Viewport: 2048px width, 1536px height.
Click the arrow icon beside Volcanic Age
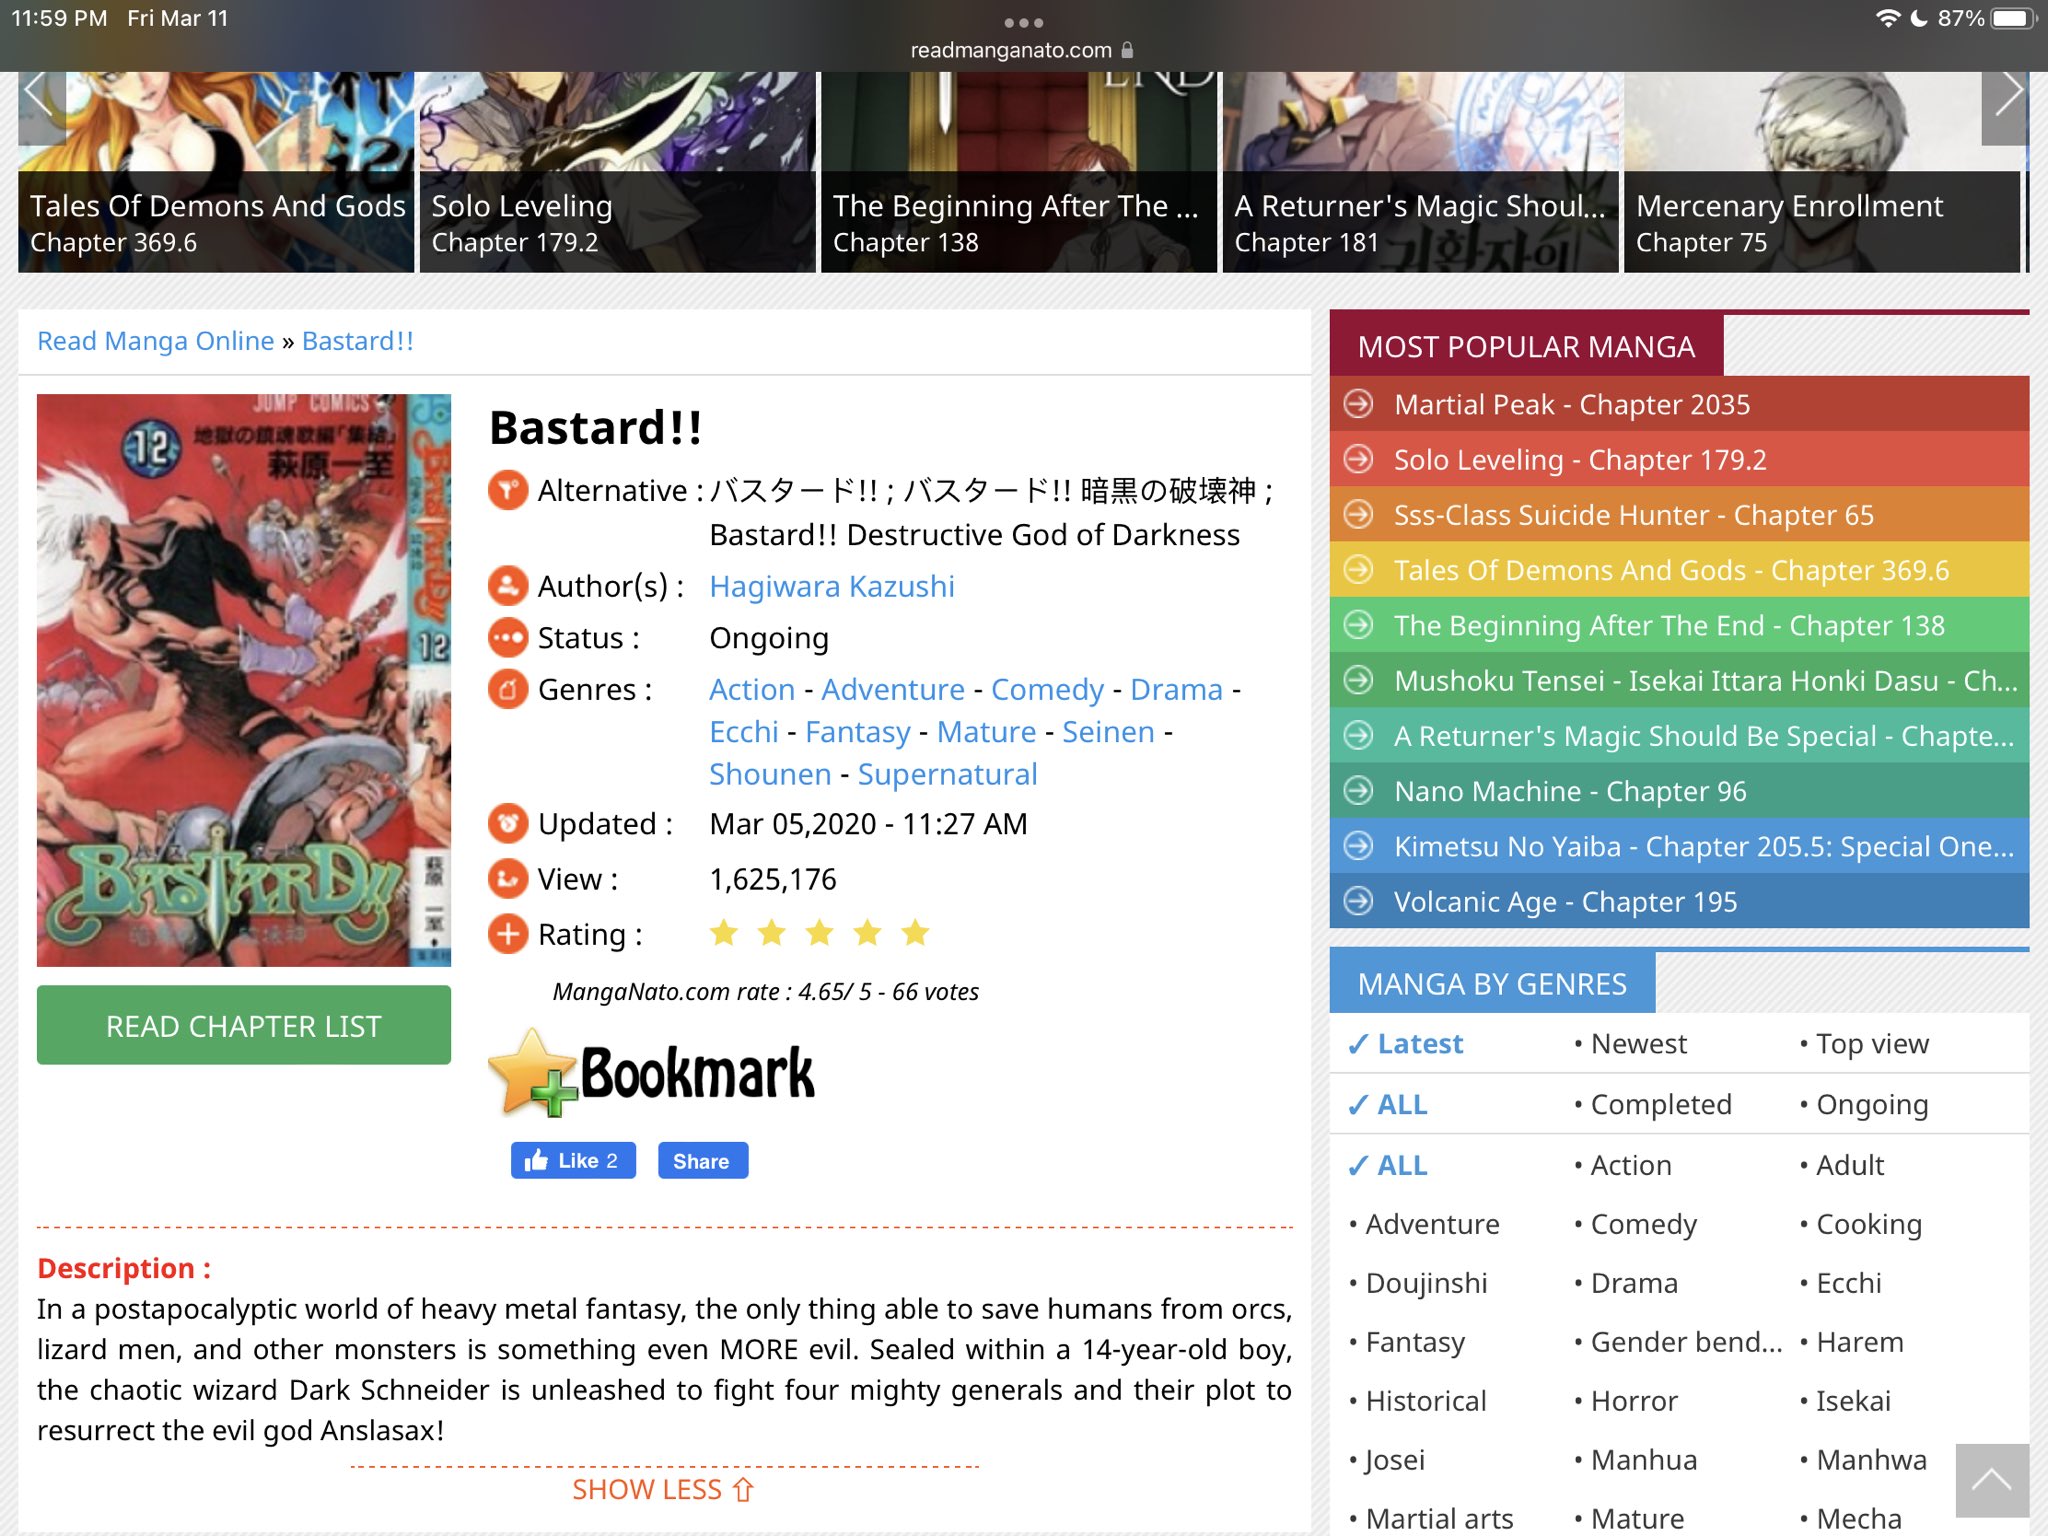click(1358, 901)
